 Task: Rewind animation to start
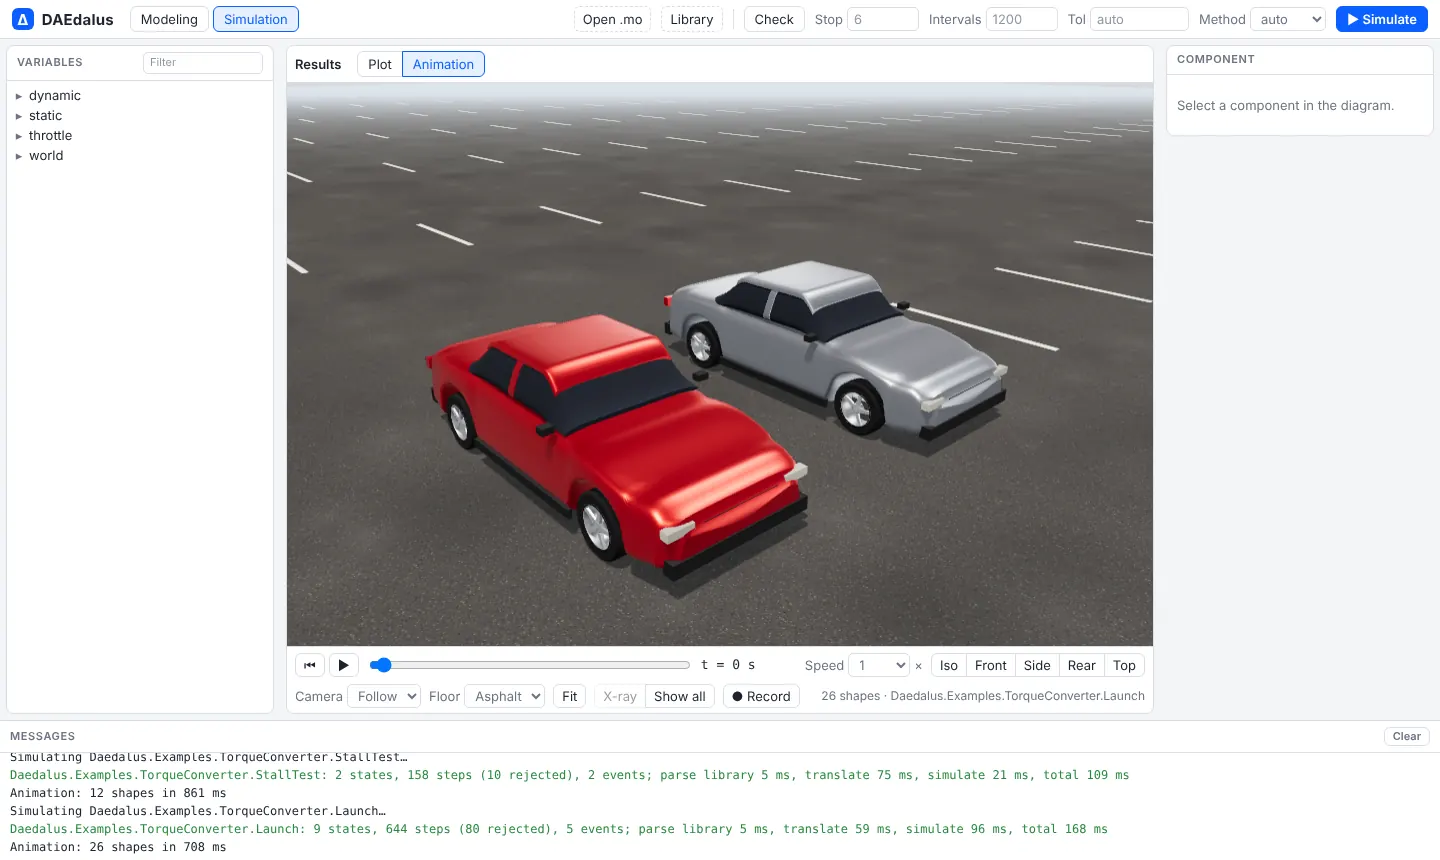pyautogui.click(x=310, y=665)
